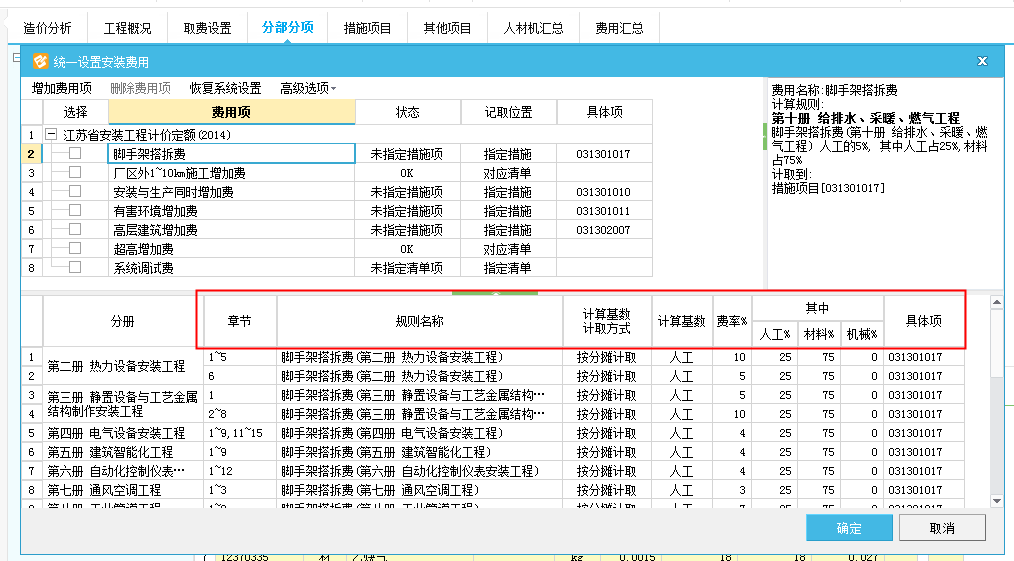Image resolution: width=1014 pixels, height=561 pixels.
Task: Open the 高级选项 dropdown menu
Action: (308, 88)
